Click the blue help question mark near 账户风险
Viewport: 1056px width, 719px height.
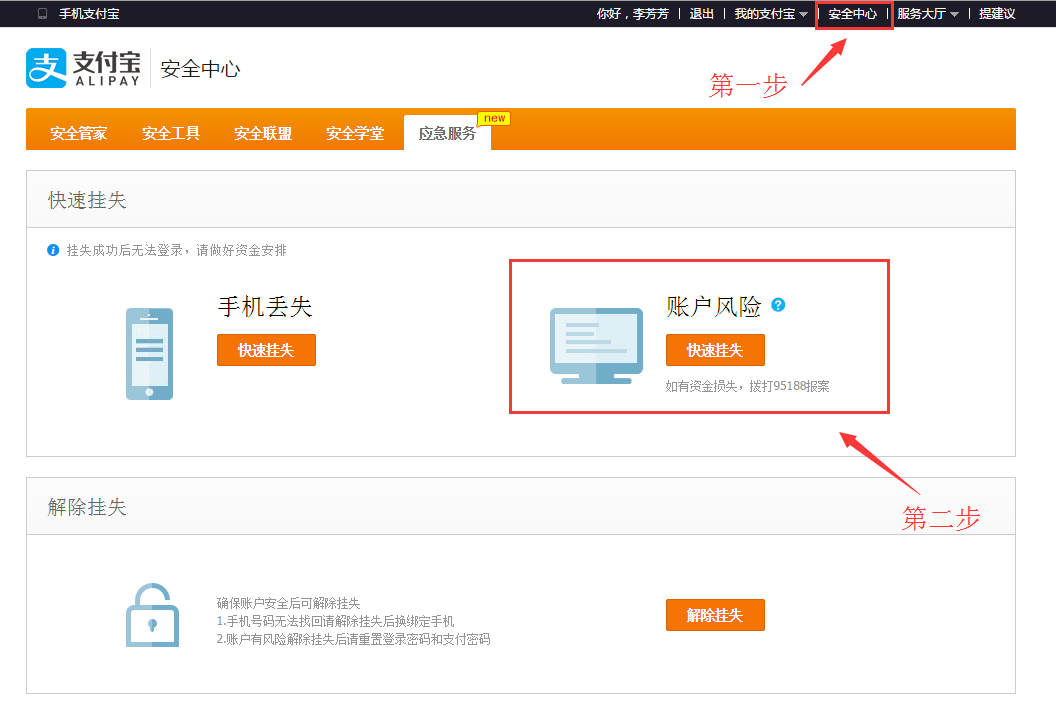click(778, 305)
